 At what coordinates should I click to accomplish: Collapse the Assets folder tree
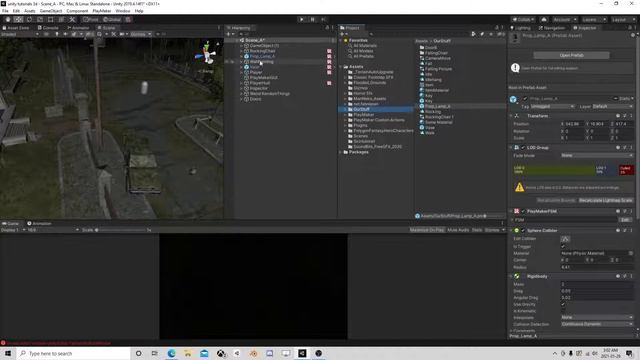point(341,67)
